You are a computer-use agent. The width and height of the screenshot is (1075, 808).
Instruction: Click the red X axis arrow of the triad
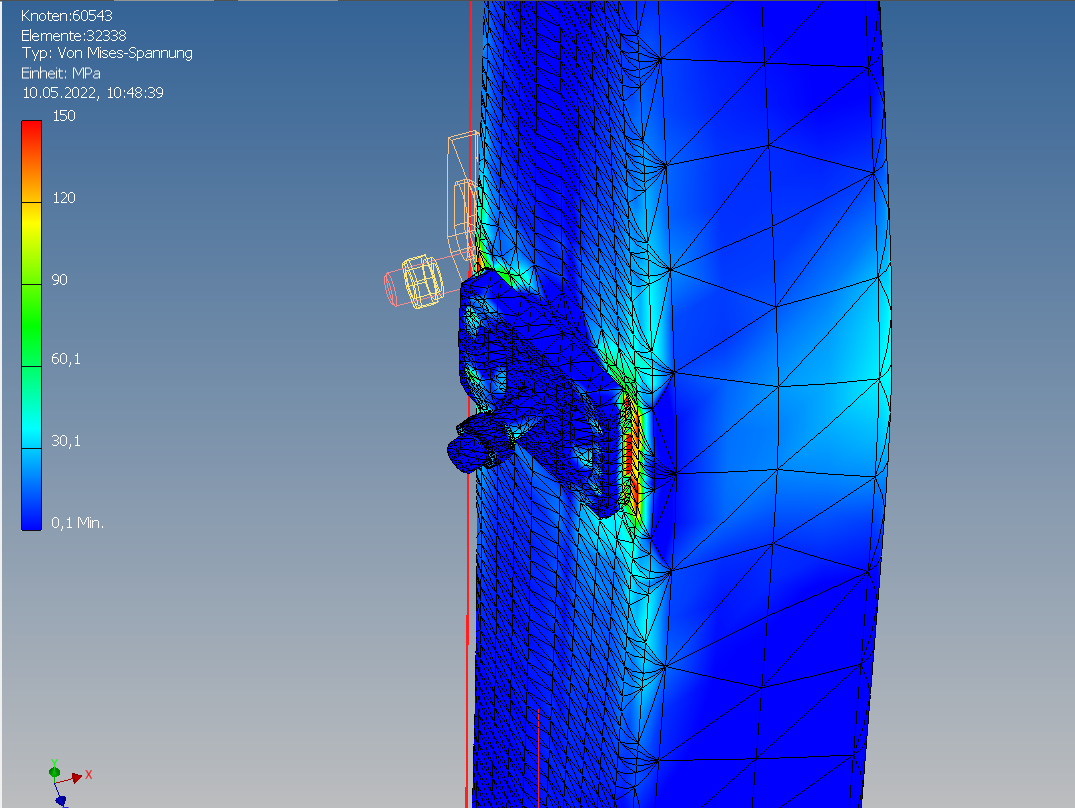(76, 777)
